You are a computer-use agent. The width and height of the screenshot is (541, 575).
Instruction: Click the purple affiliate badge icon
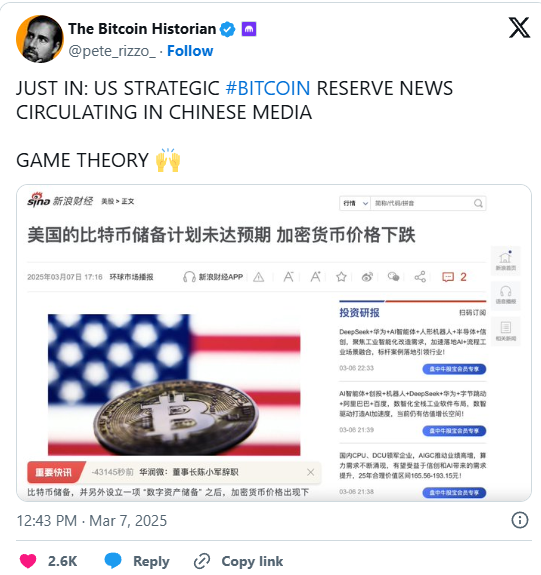coord(249,29)
